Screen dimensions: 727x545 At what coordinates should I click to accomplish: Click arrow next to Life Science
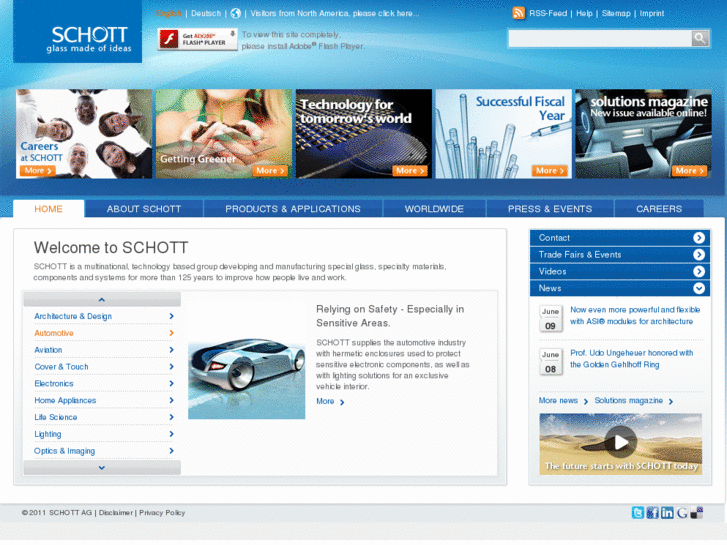pyautogui.click(x=171, y=417)
